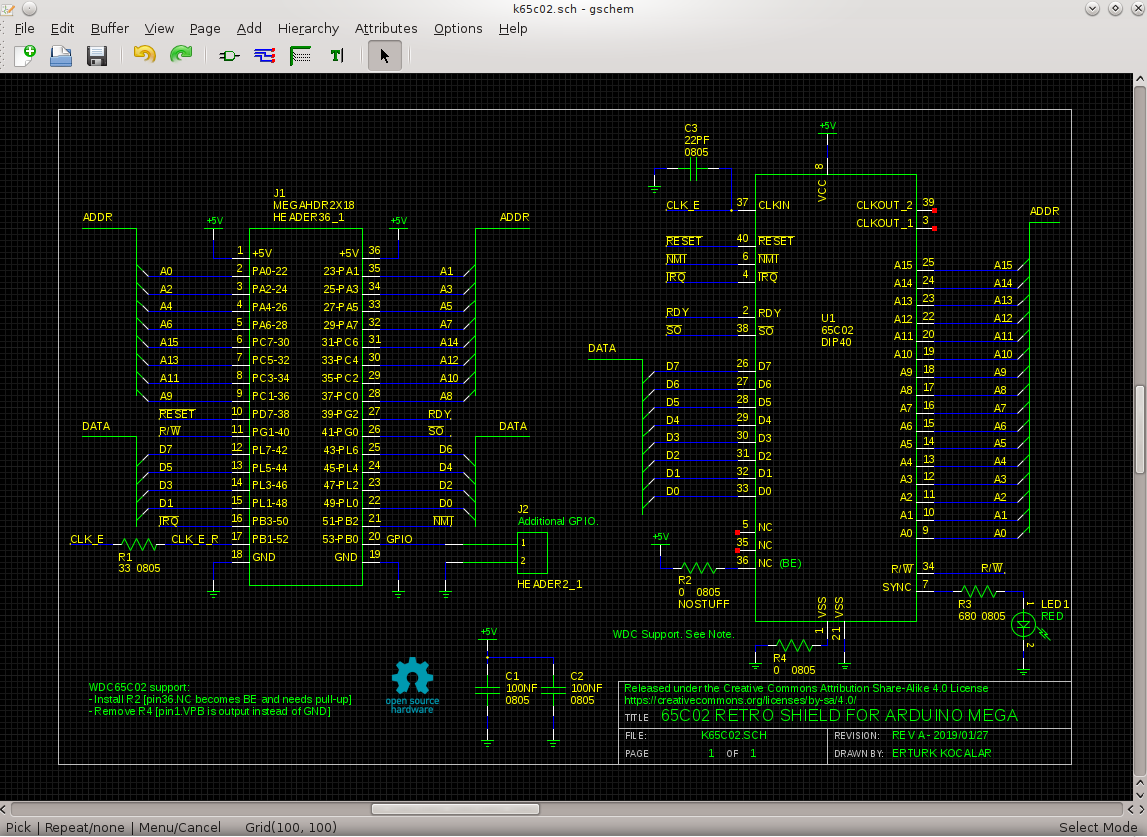Select the PB1-52 pin label on J1

coord(270,539)
